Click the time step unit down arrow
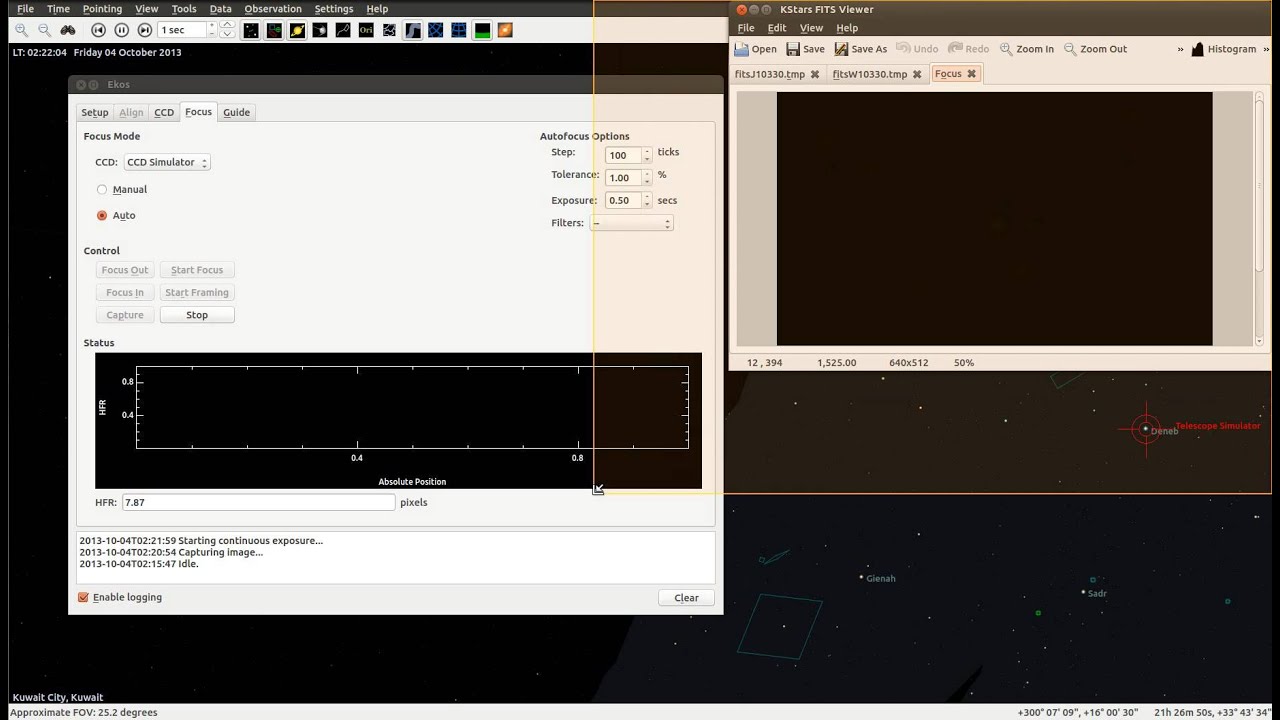The width and height of the screenshot is (1280, 720). click(x=227, y=35)
